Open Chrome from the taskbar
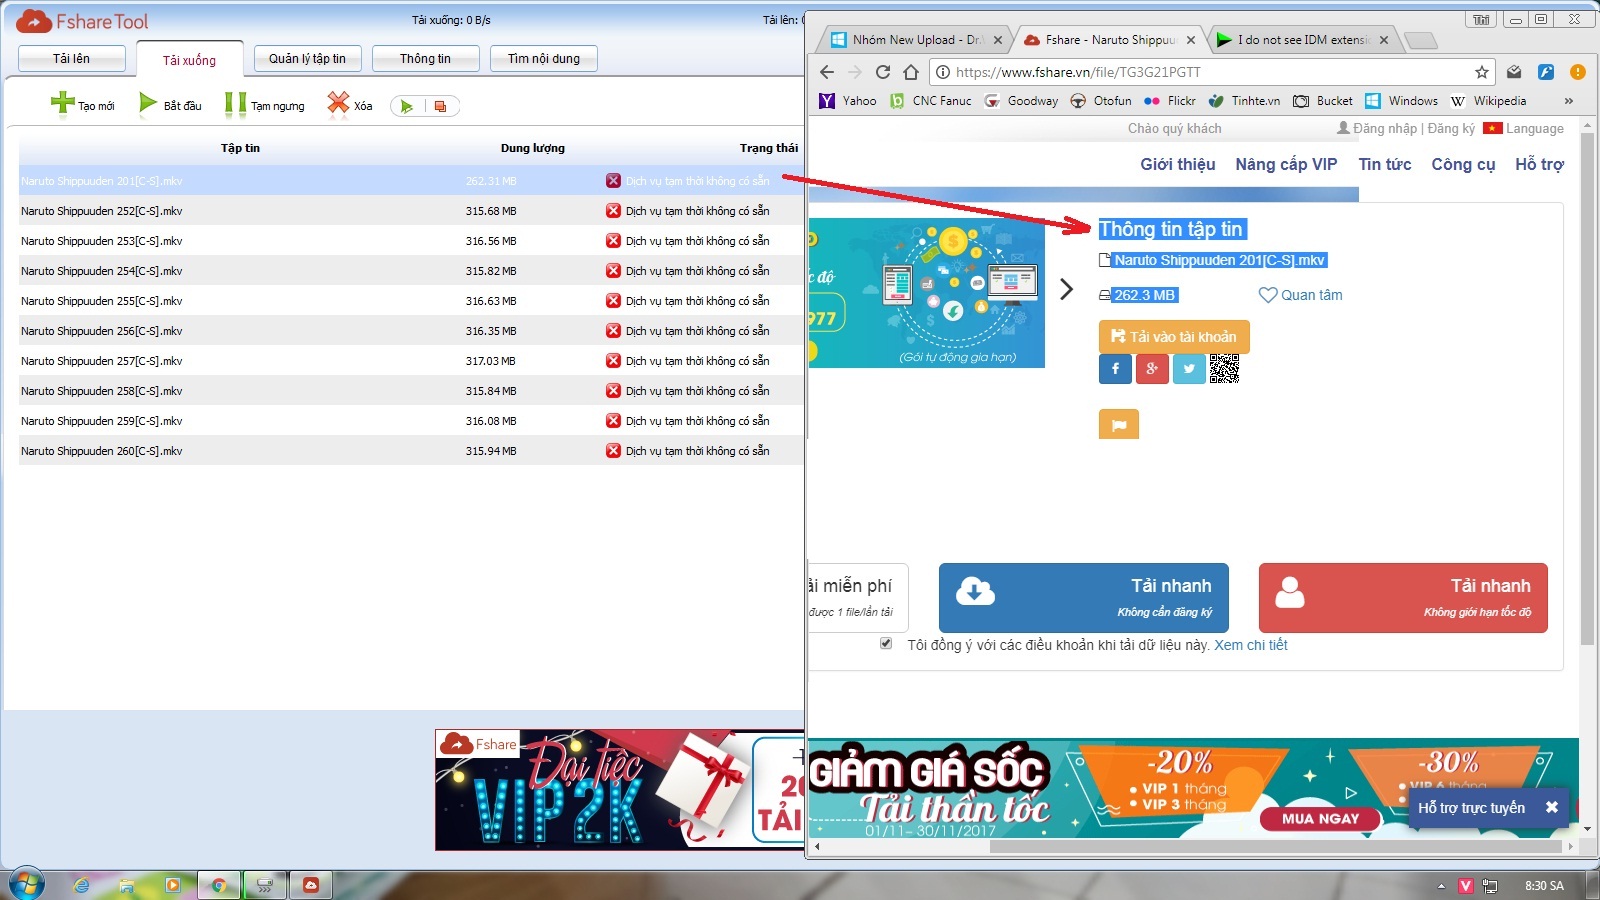Image resolution: width=1600 pixels, height=900 pixels. tap(218, 885)
